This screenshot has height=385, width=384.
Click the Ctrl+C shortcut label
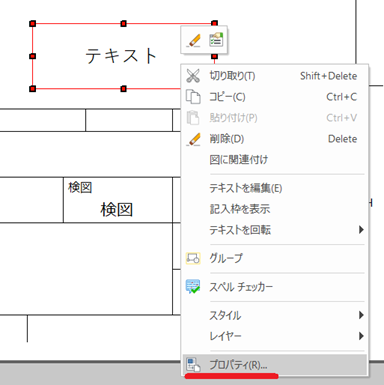coord(341,97)
